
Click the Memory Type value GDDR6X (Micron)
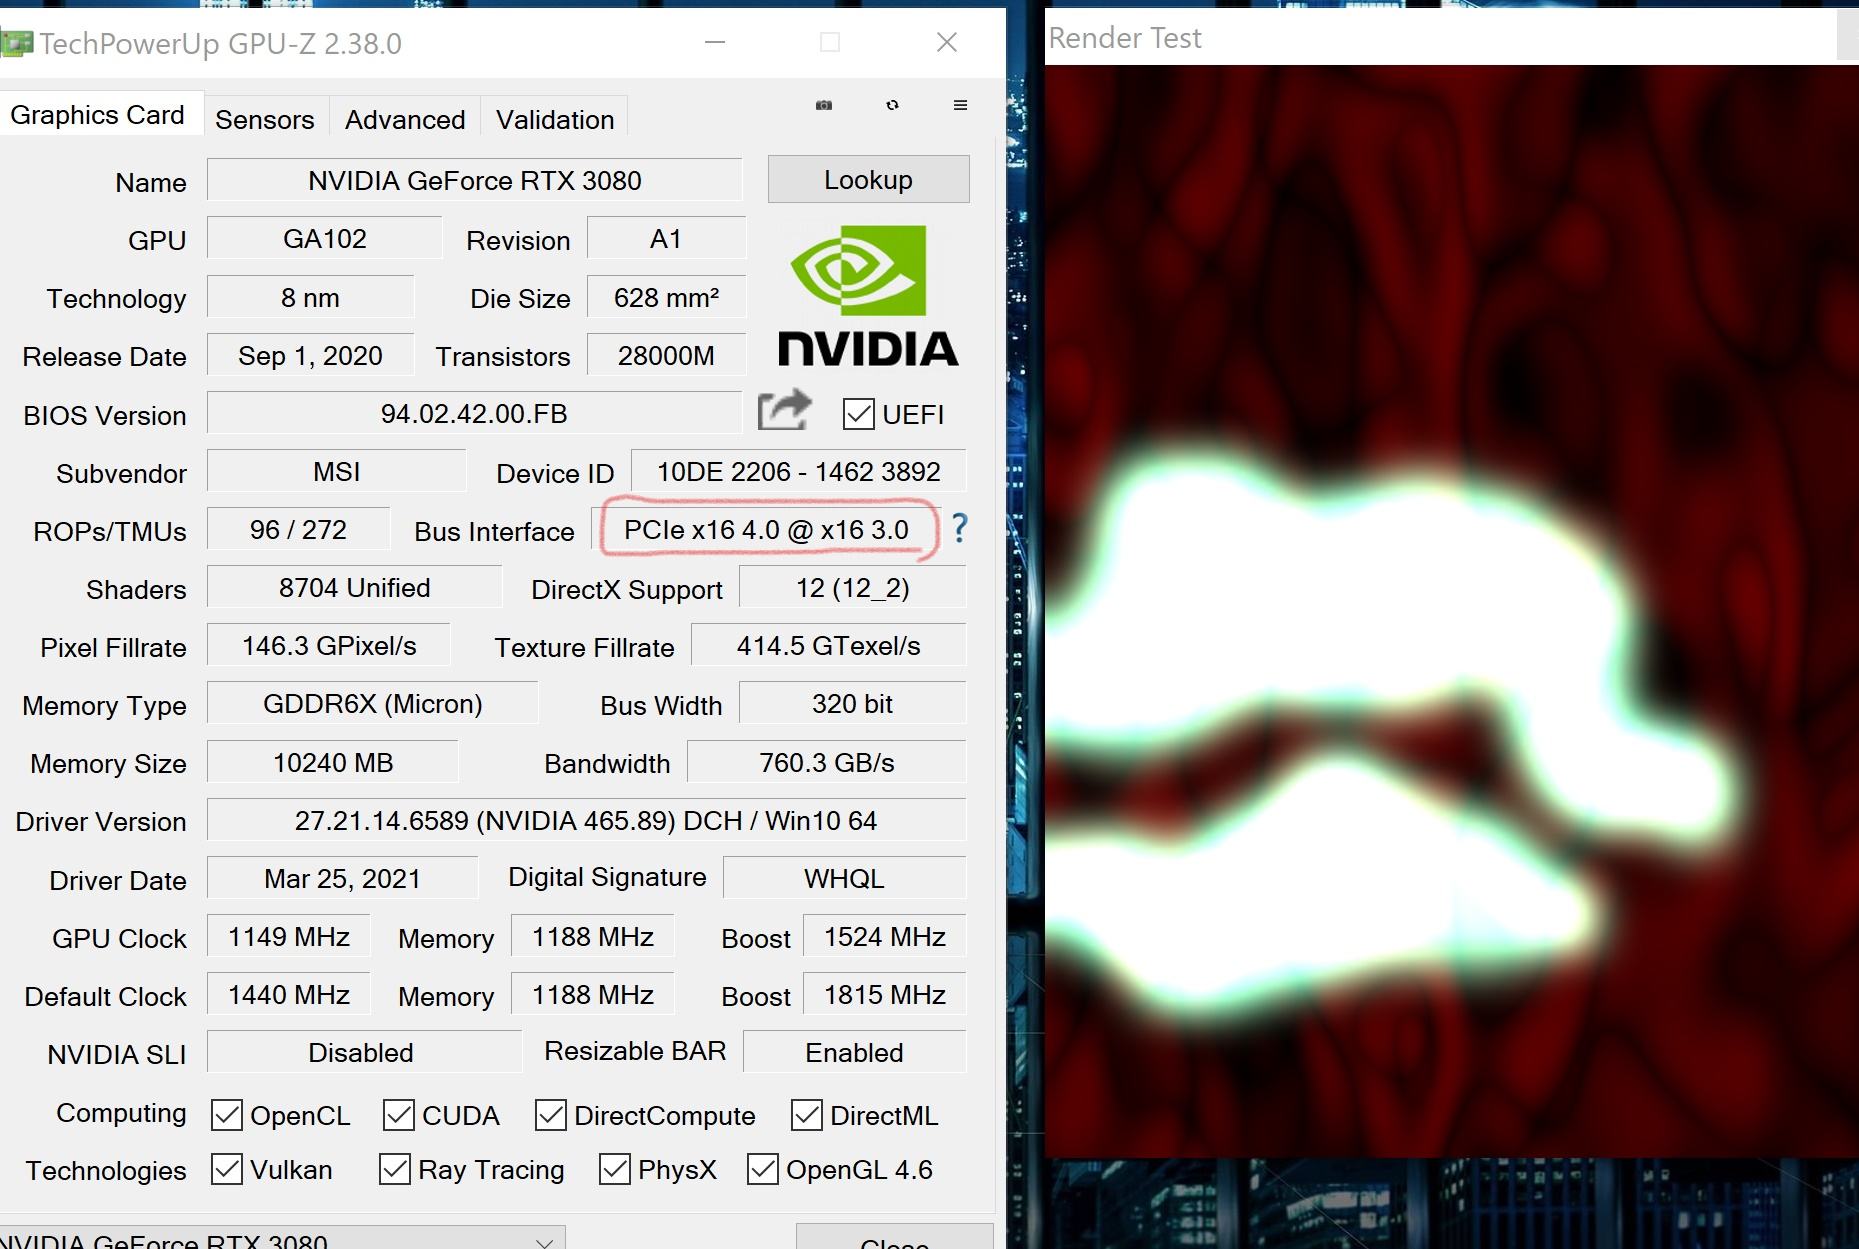[x=373, y=704]
